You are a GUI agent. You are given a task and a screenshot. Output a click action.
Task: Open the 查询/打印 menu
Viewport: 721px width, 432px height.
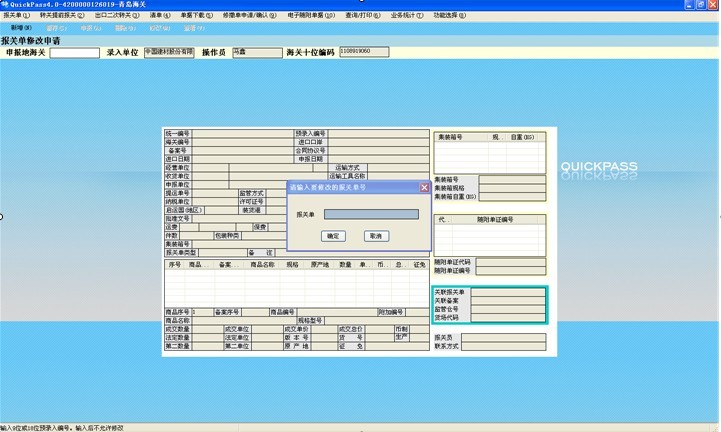click(x=362, y=16)
